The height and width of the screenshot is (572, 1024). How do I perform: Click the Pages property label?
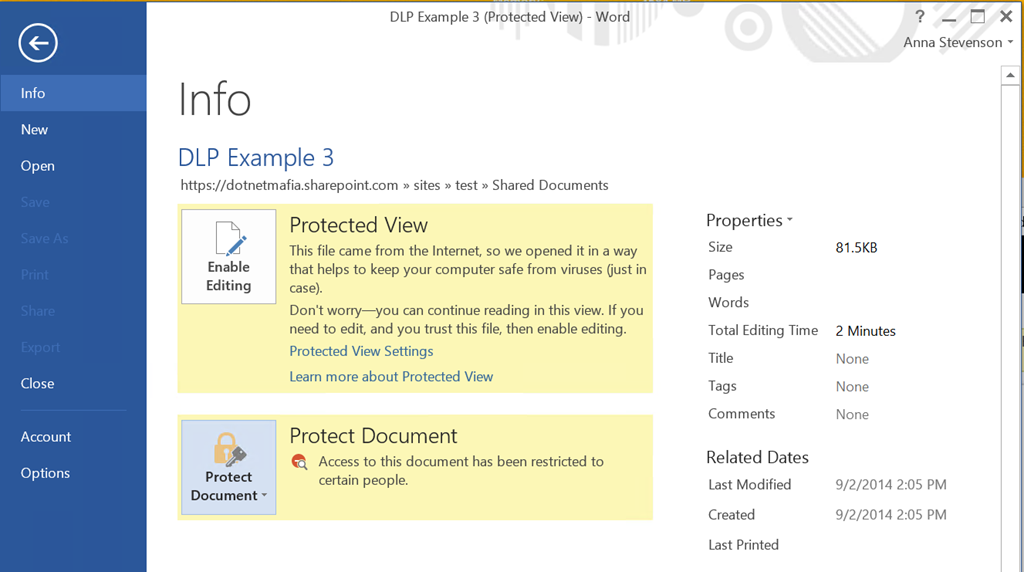(726, 275)
